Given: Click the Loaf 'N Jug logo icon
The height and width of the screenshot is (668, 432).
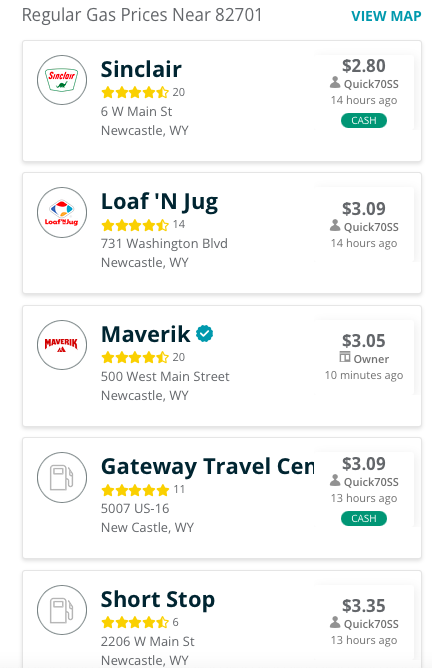Looking at the screenshot, I should tap(62, 212).
